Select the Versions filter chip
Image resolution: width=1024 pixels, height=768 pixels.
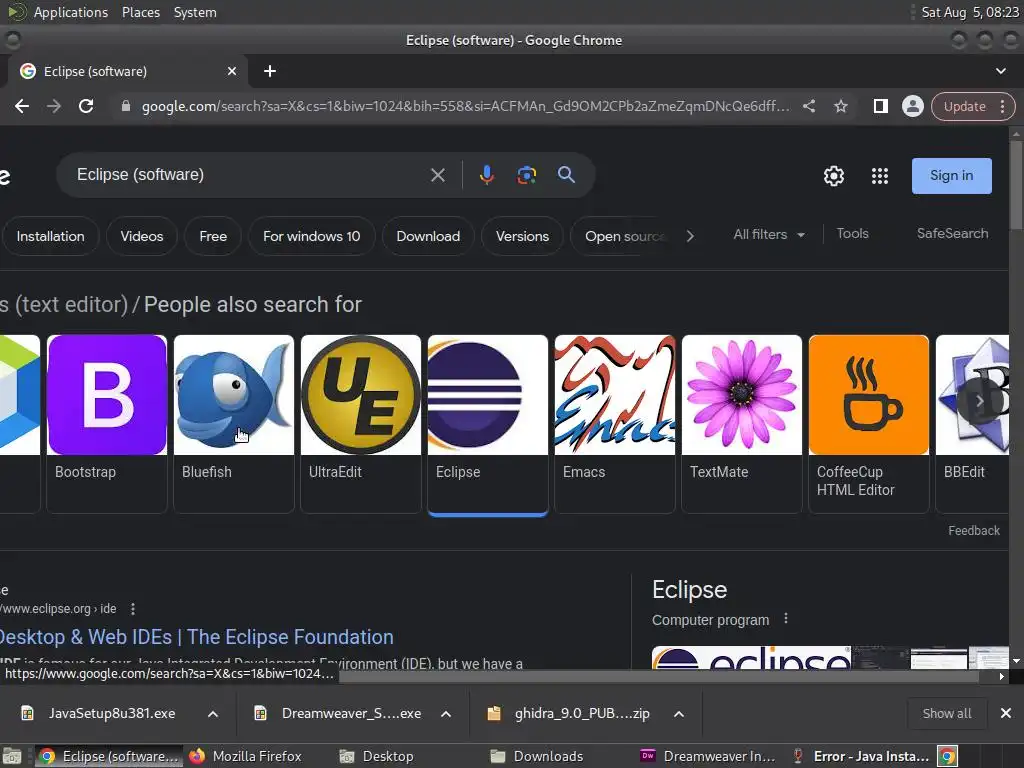(x=522, y=236)
